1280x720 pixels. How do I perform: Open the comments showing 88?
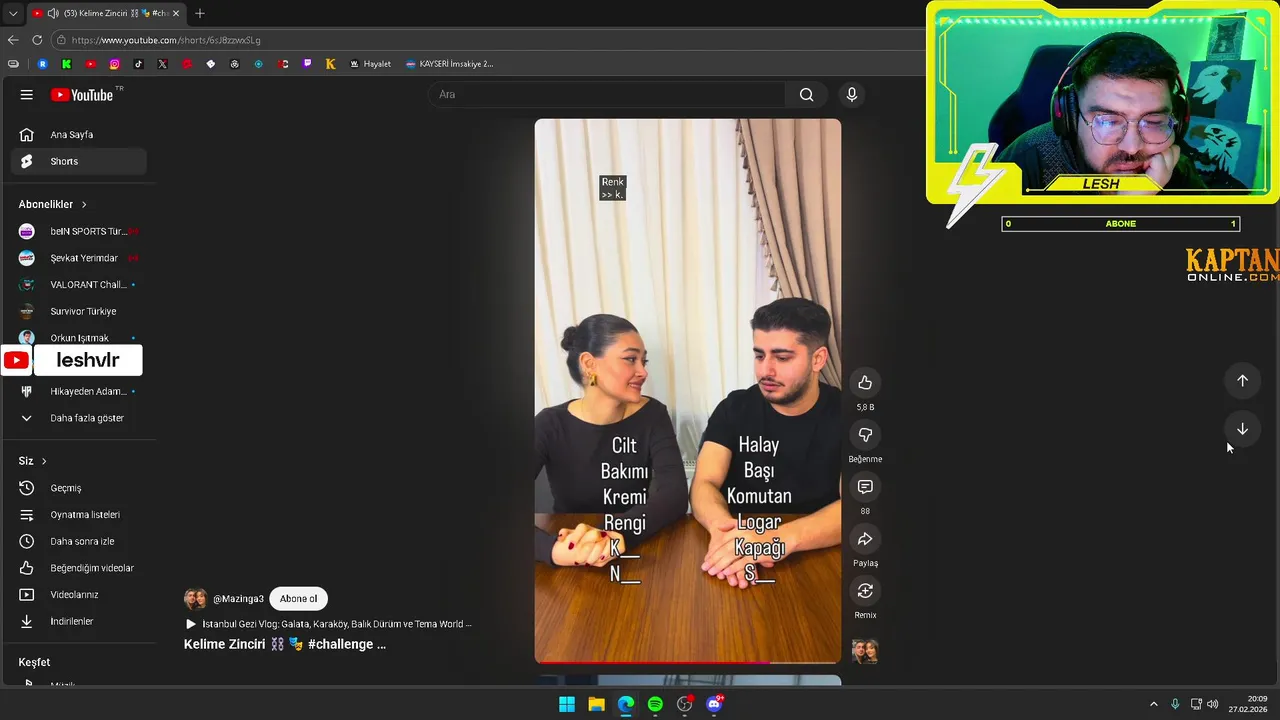865,487
